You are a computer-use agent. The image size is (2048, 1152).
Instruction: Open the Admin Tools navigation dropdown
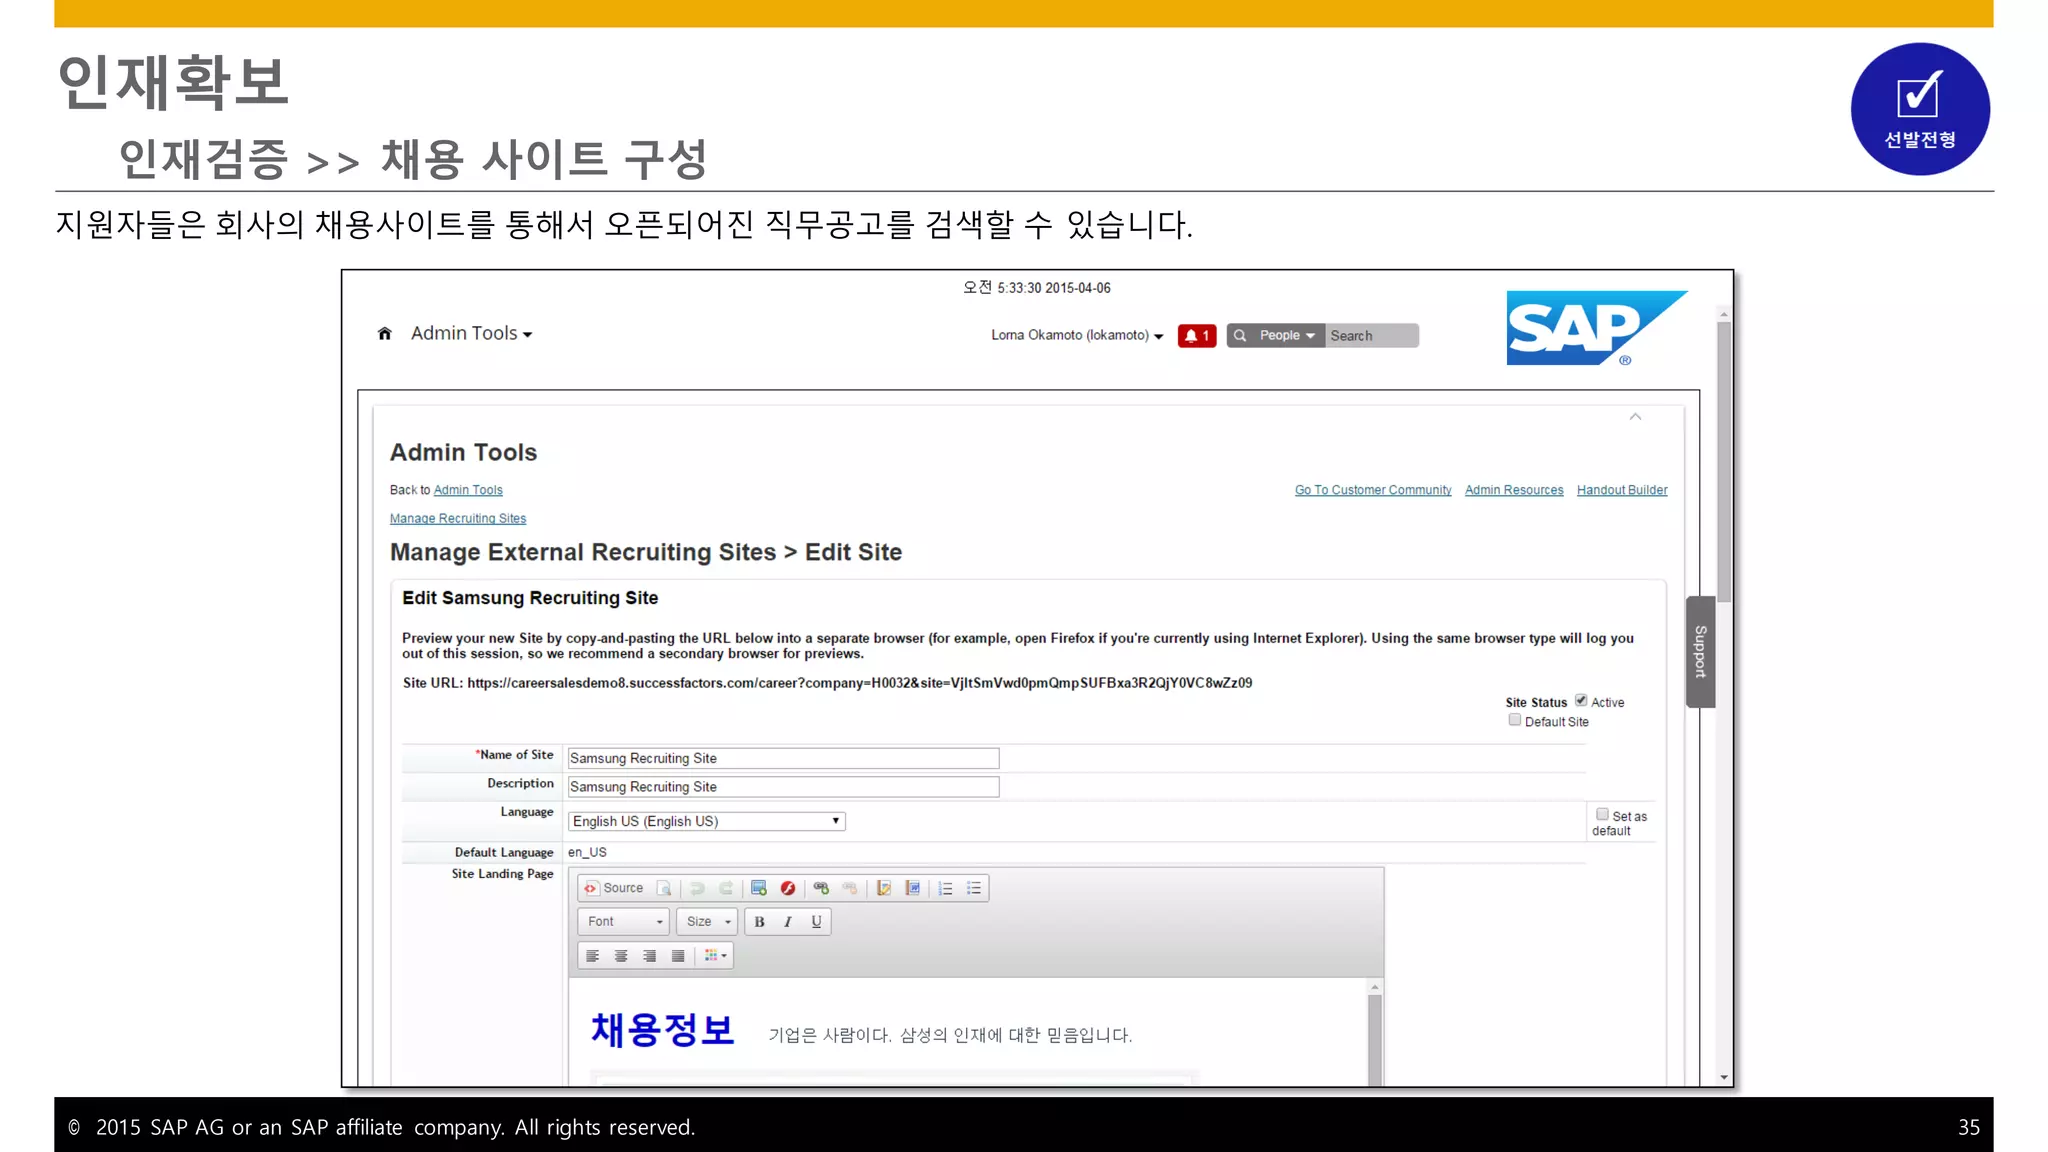[x=471, y=334]
